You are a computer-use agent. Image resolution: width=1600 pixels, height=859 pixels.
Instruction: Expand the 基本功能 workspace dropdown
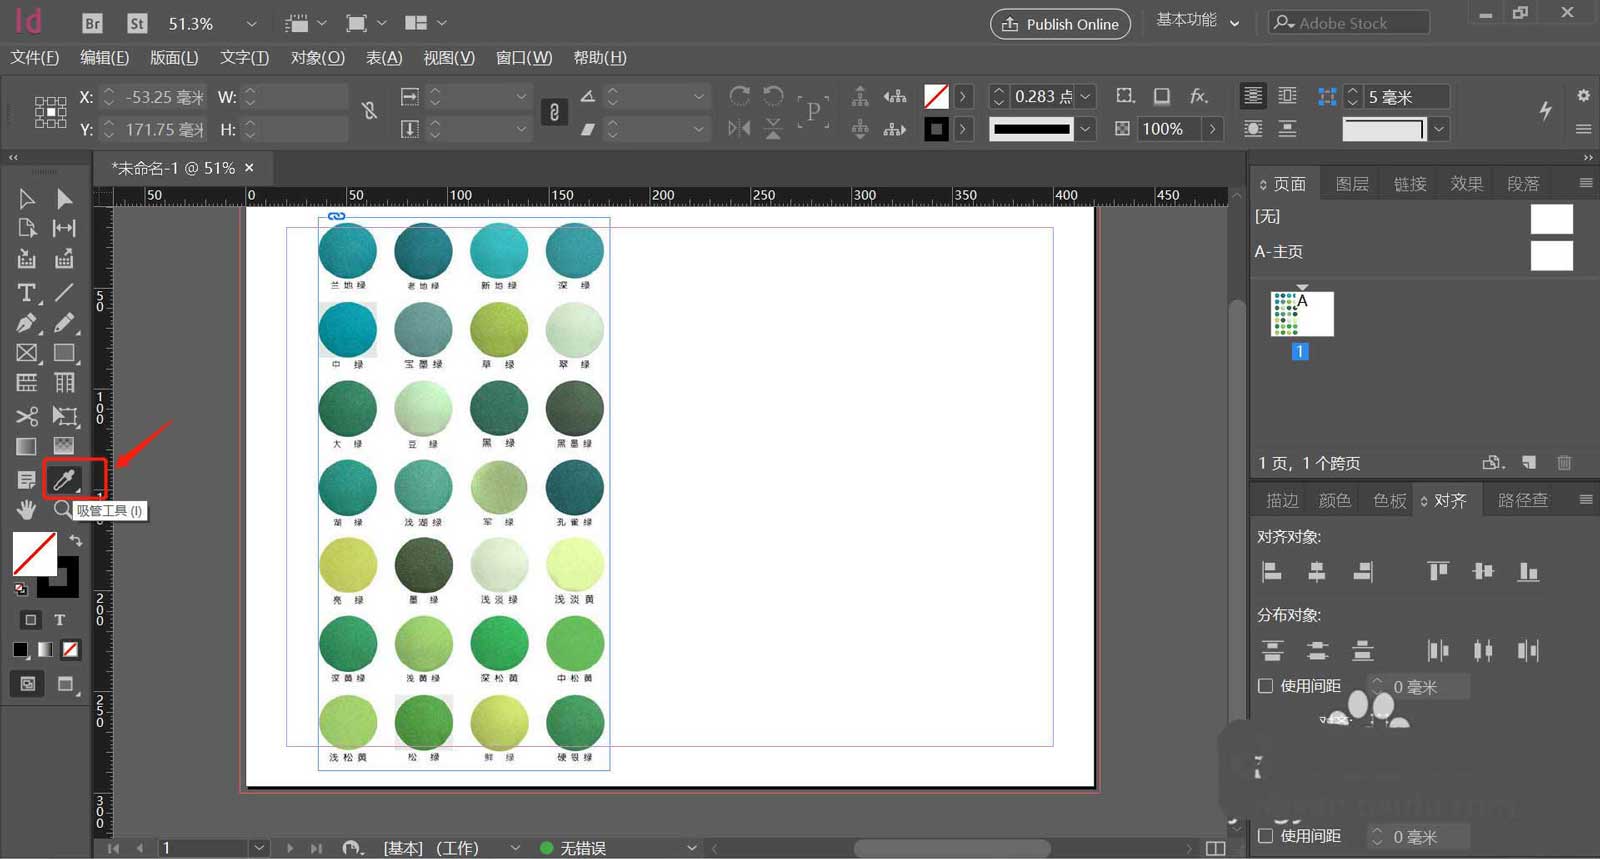[x=1234, y=23]
